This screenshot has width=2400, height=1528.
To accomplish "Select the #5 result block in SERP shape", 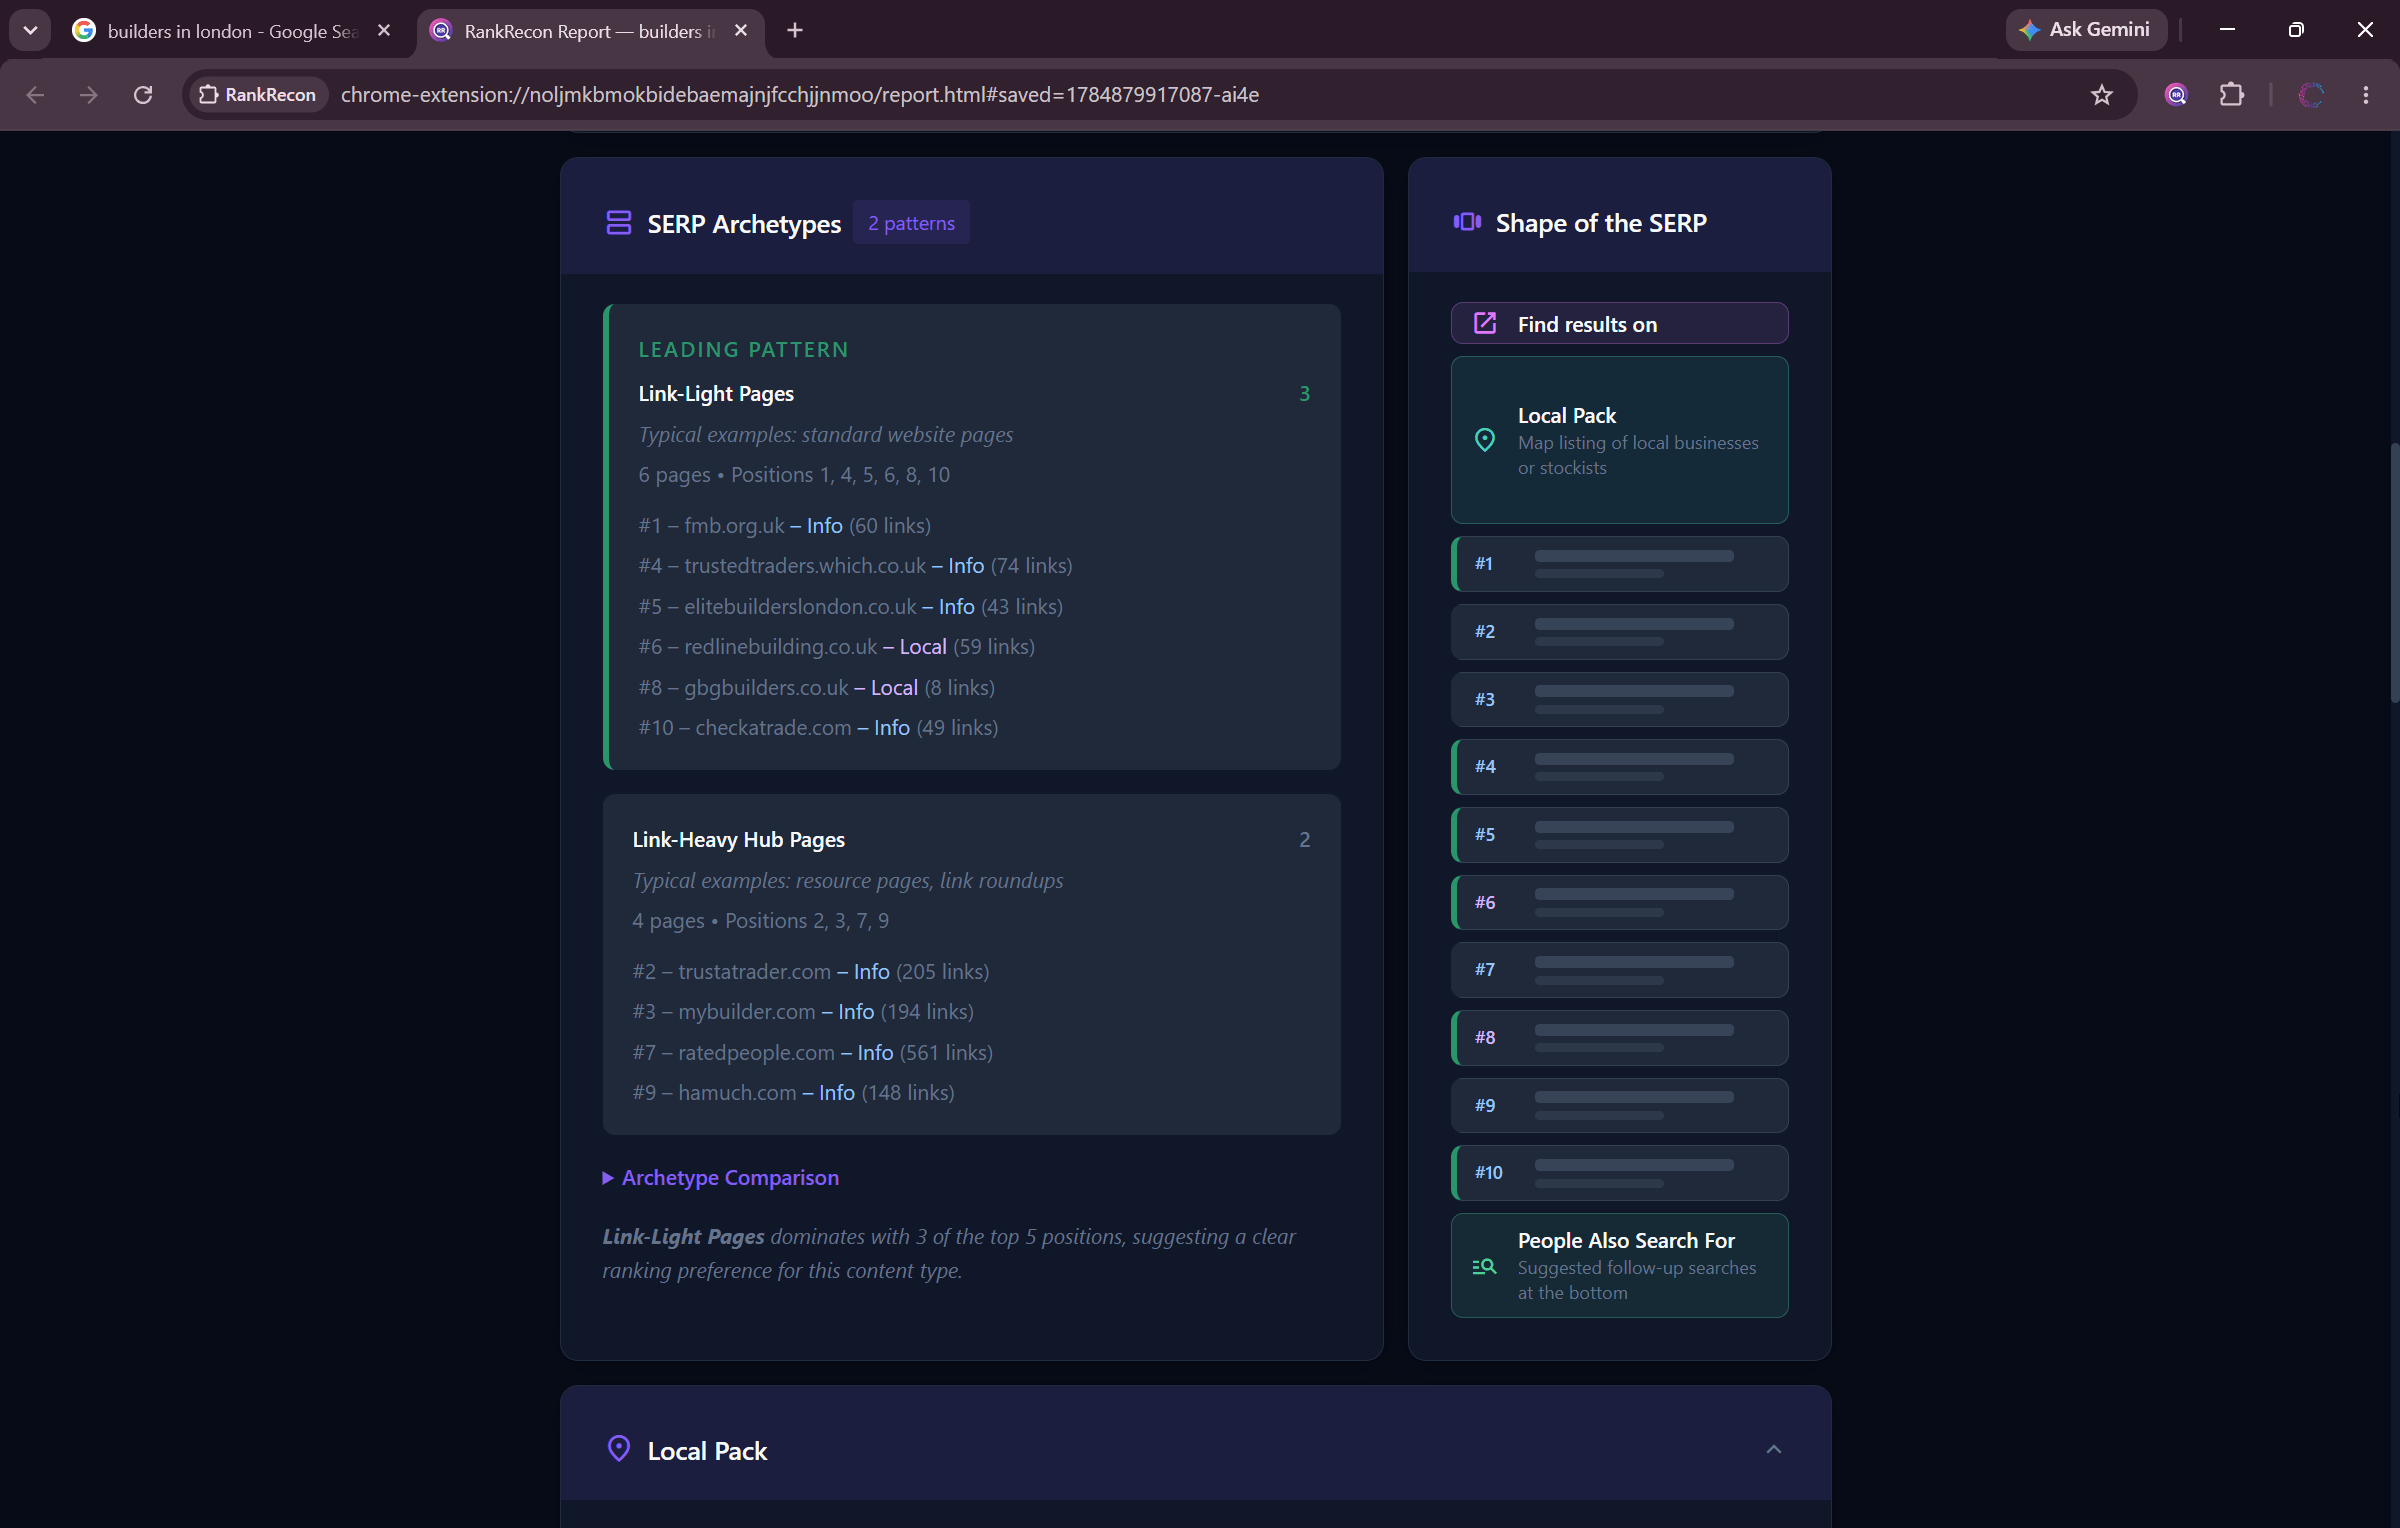I will pyautogui.click(x=1619, y=835).
